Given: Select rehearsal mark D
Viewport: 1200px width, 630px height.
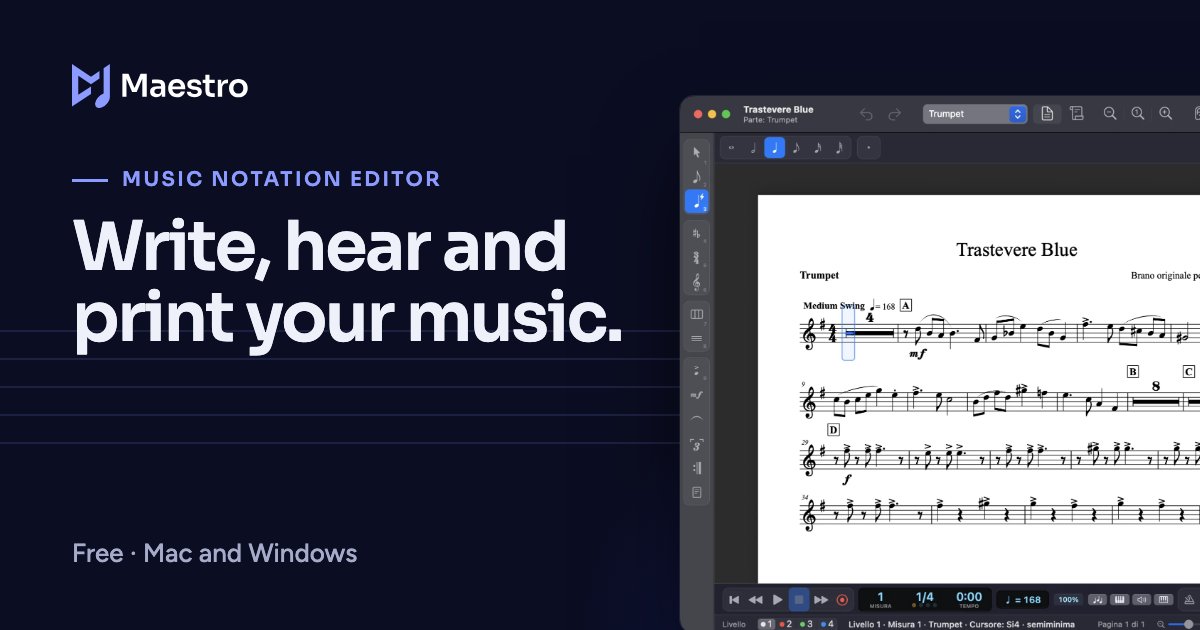Looking at the screenshot, I should pos(833,429).
